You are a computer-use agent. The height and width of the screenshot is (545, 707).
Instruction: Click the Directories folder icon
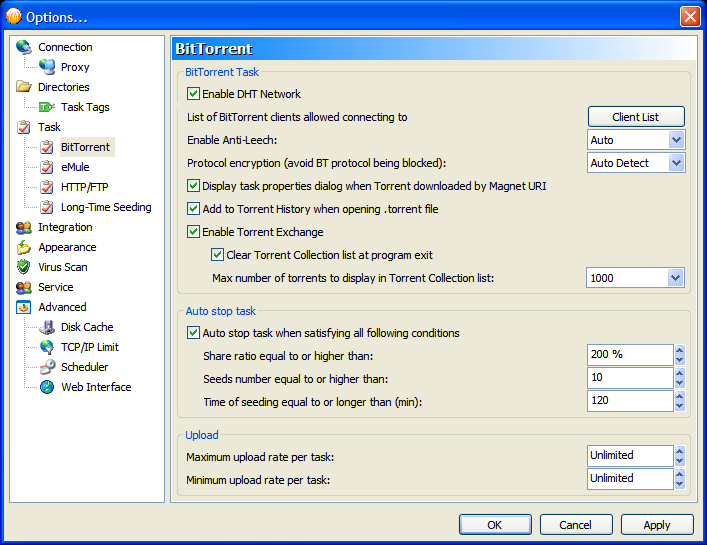tap(23, 87)
